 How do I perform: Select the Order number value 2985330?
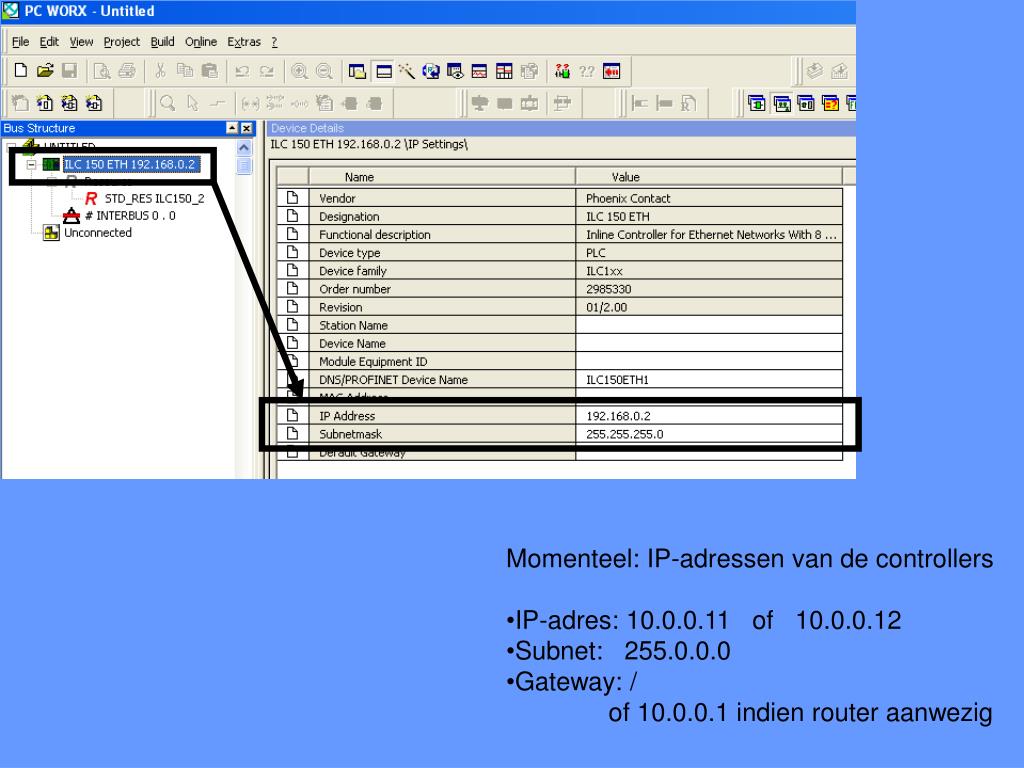[709, 289]
